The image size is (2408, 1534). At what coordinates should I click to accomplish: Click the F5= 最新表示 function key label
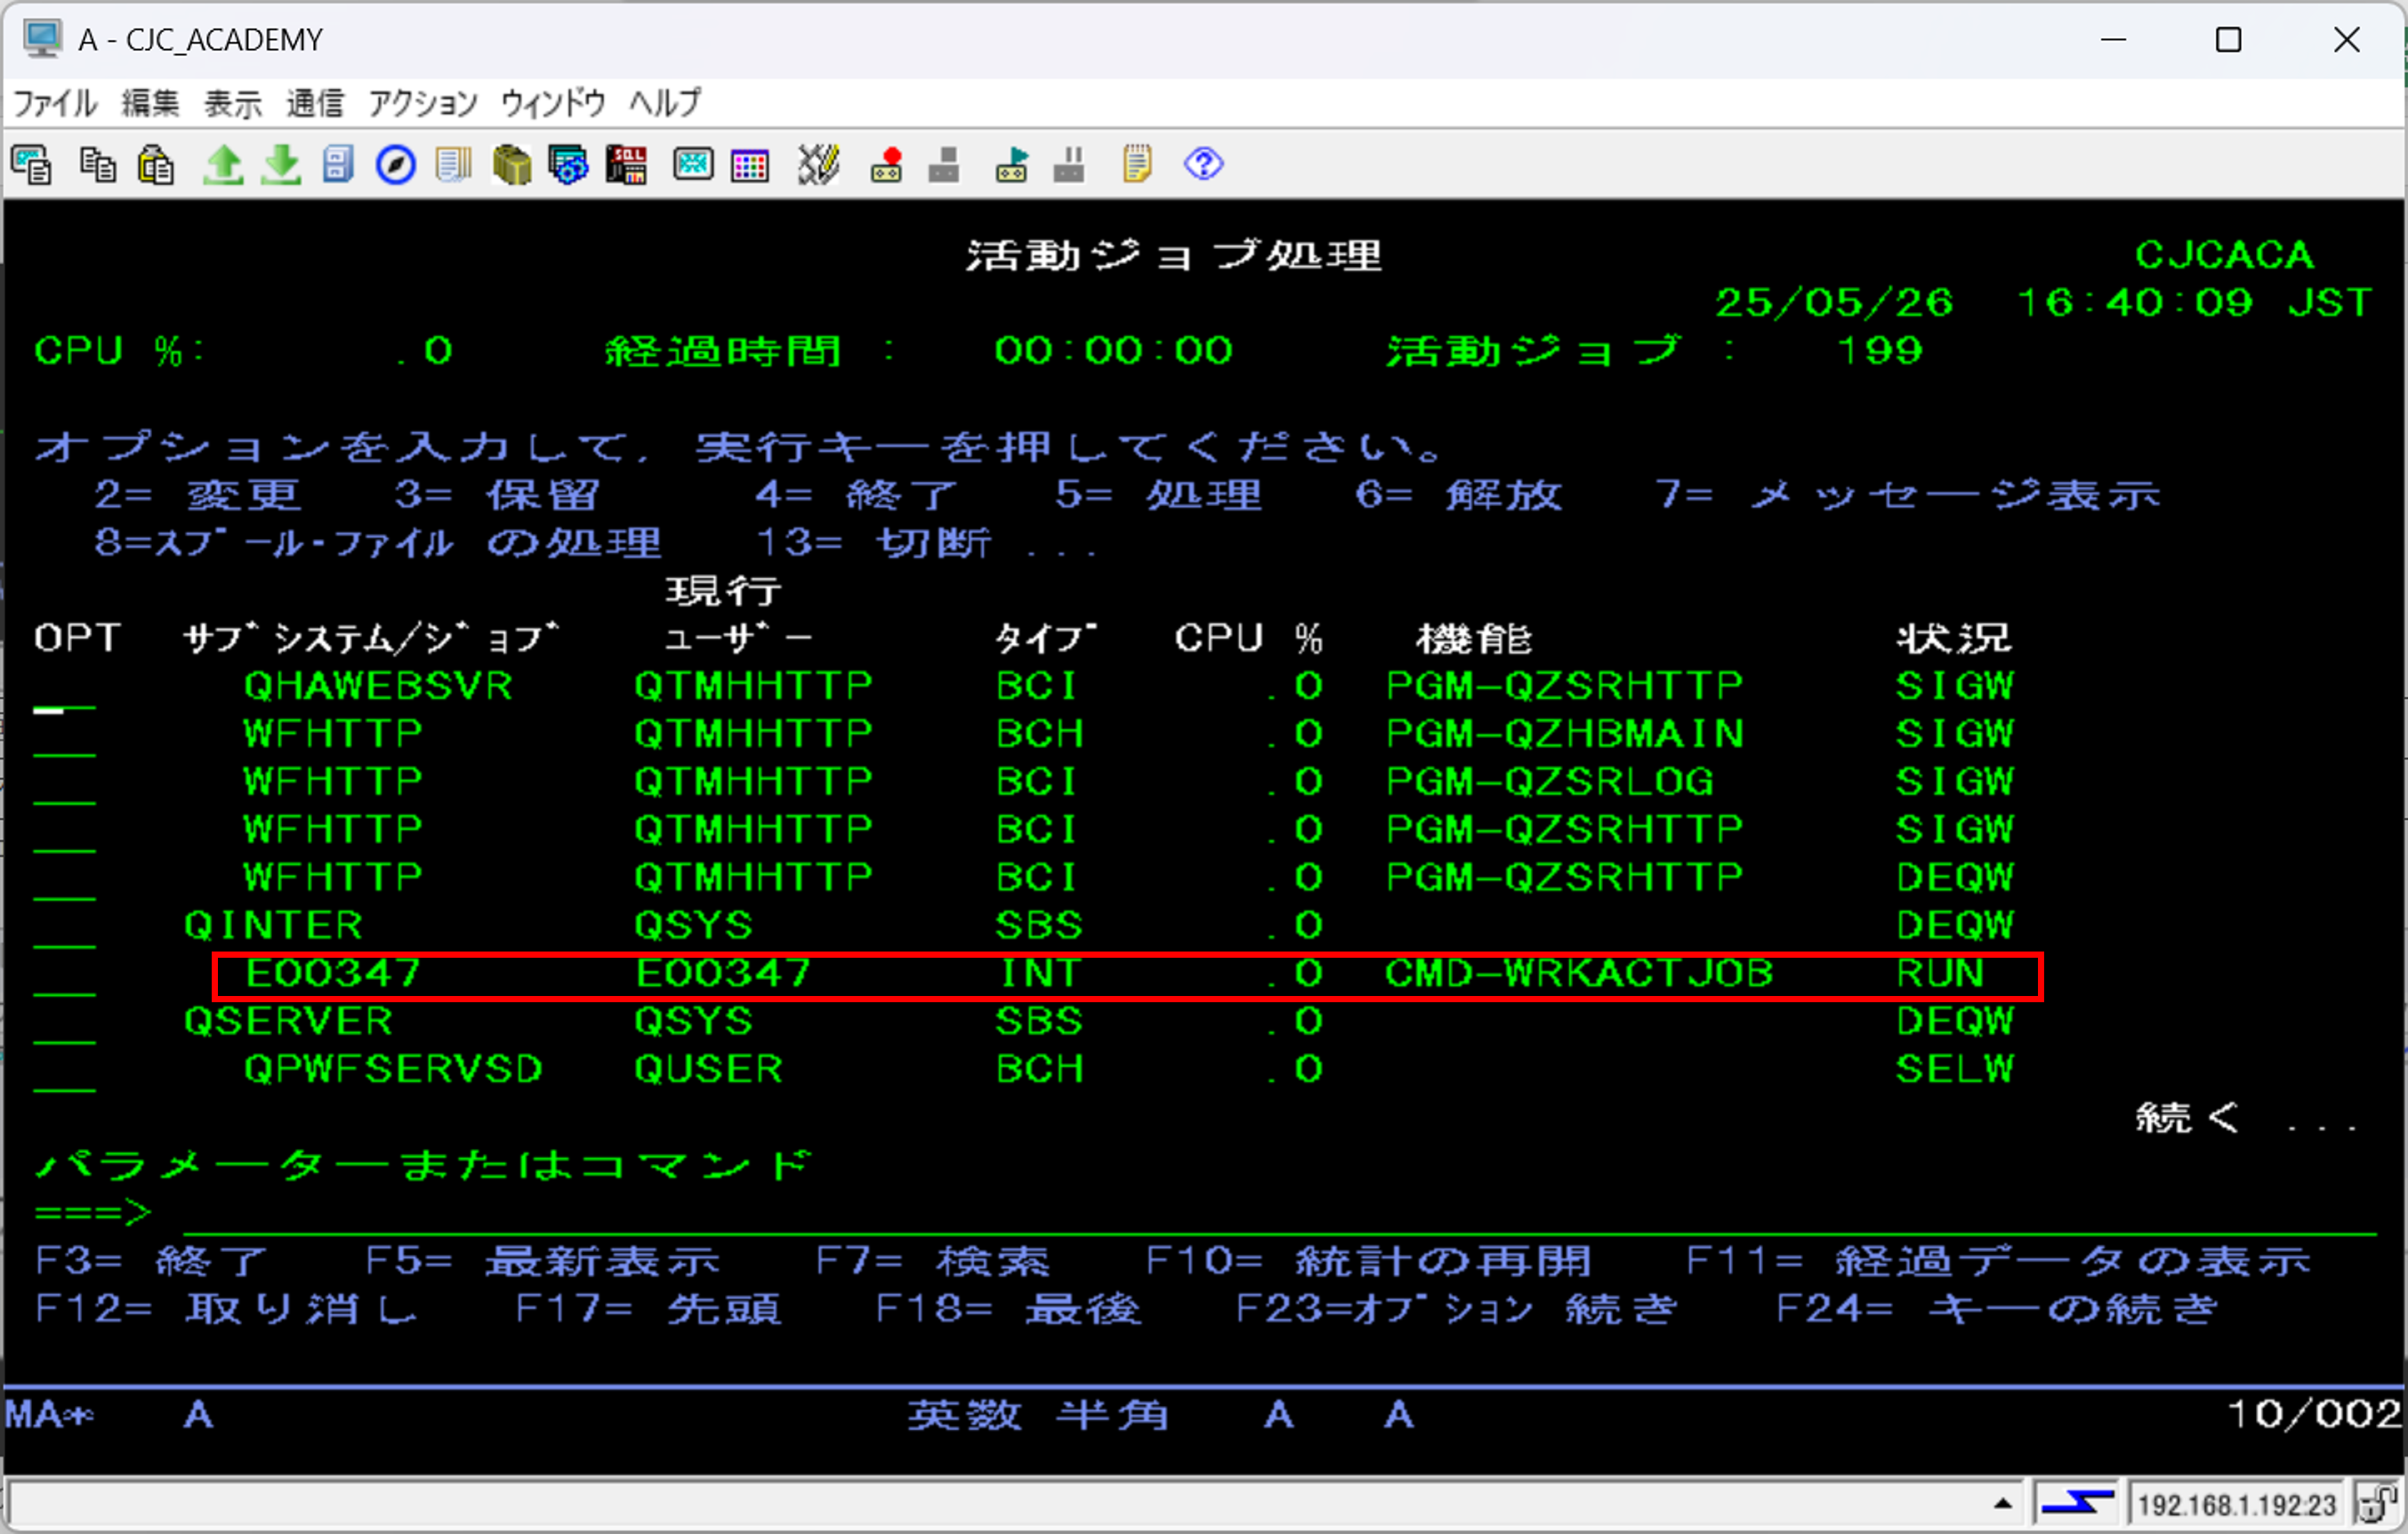(x=541, y=1262)
